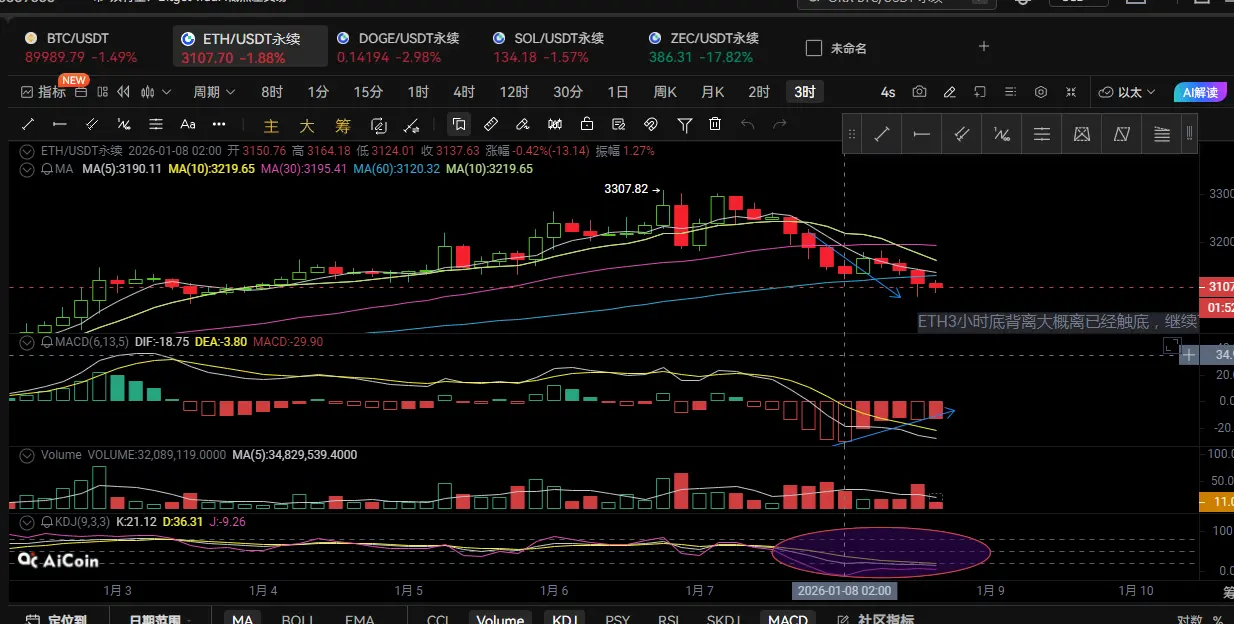Click the filter funnel icon

pyautogui.click(x=685, y=125)
